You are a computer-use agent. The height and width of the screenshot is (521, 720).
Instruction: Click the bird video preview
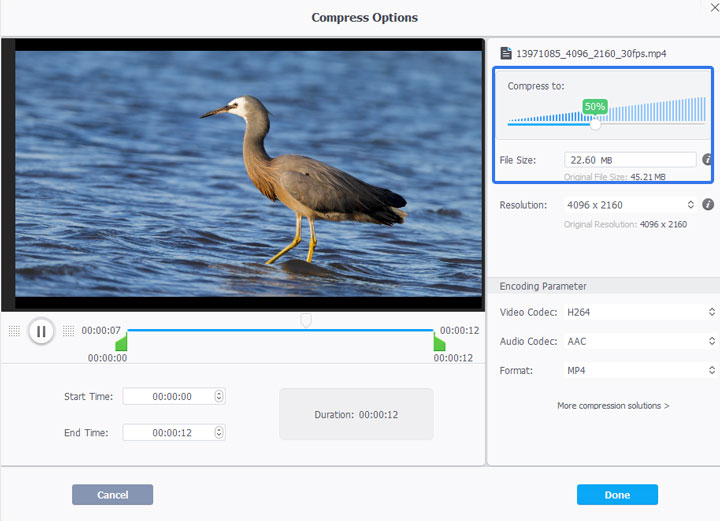click(248, 174)
